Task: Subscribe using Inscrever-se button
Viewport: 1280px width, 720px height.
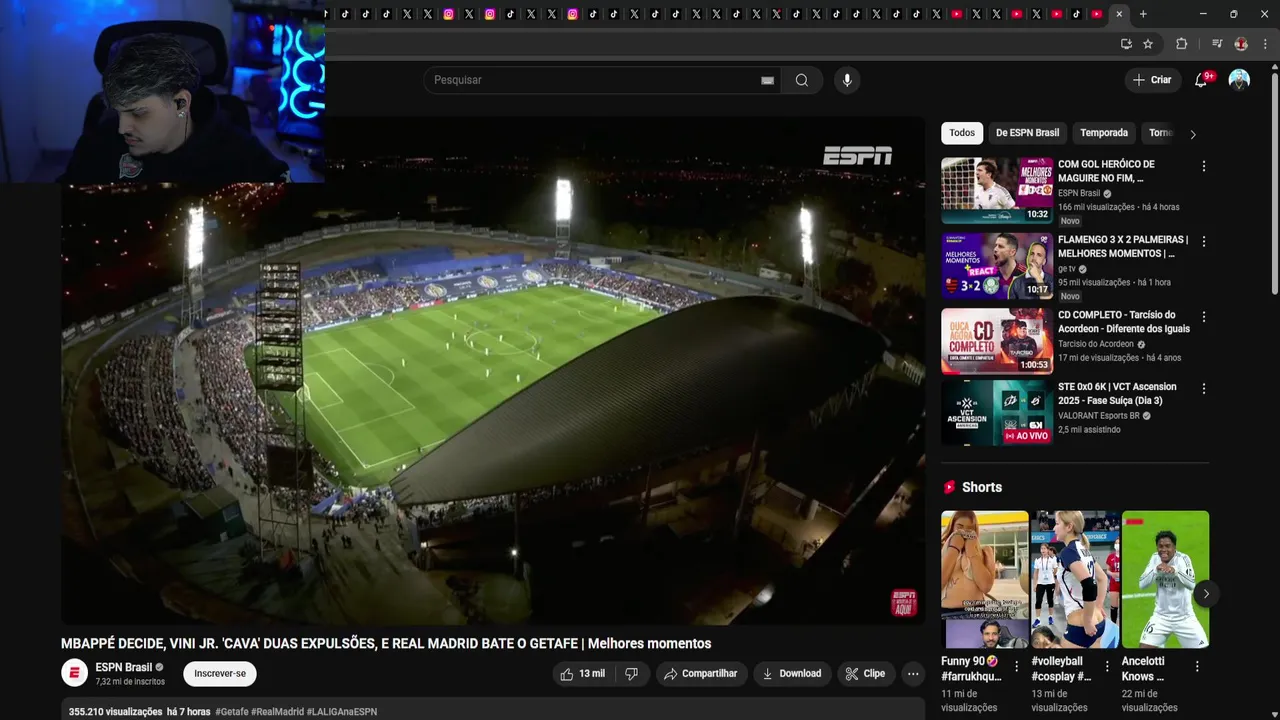Action: click(220, 674)
